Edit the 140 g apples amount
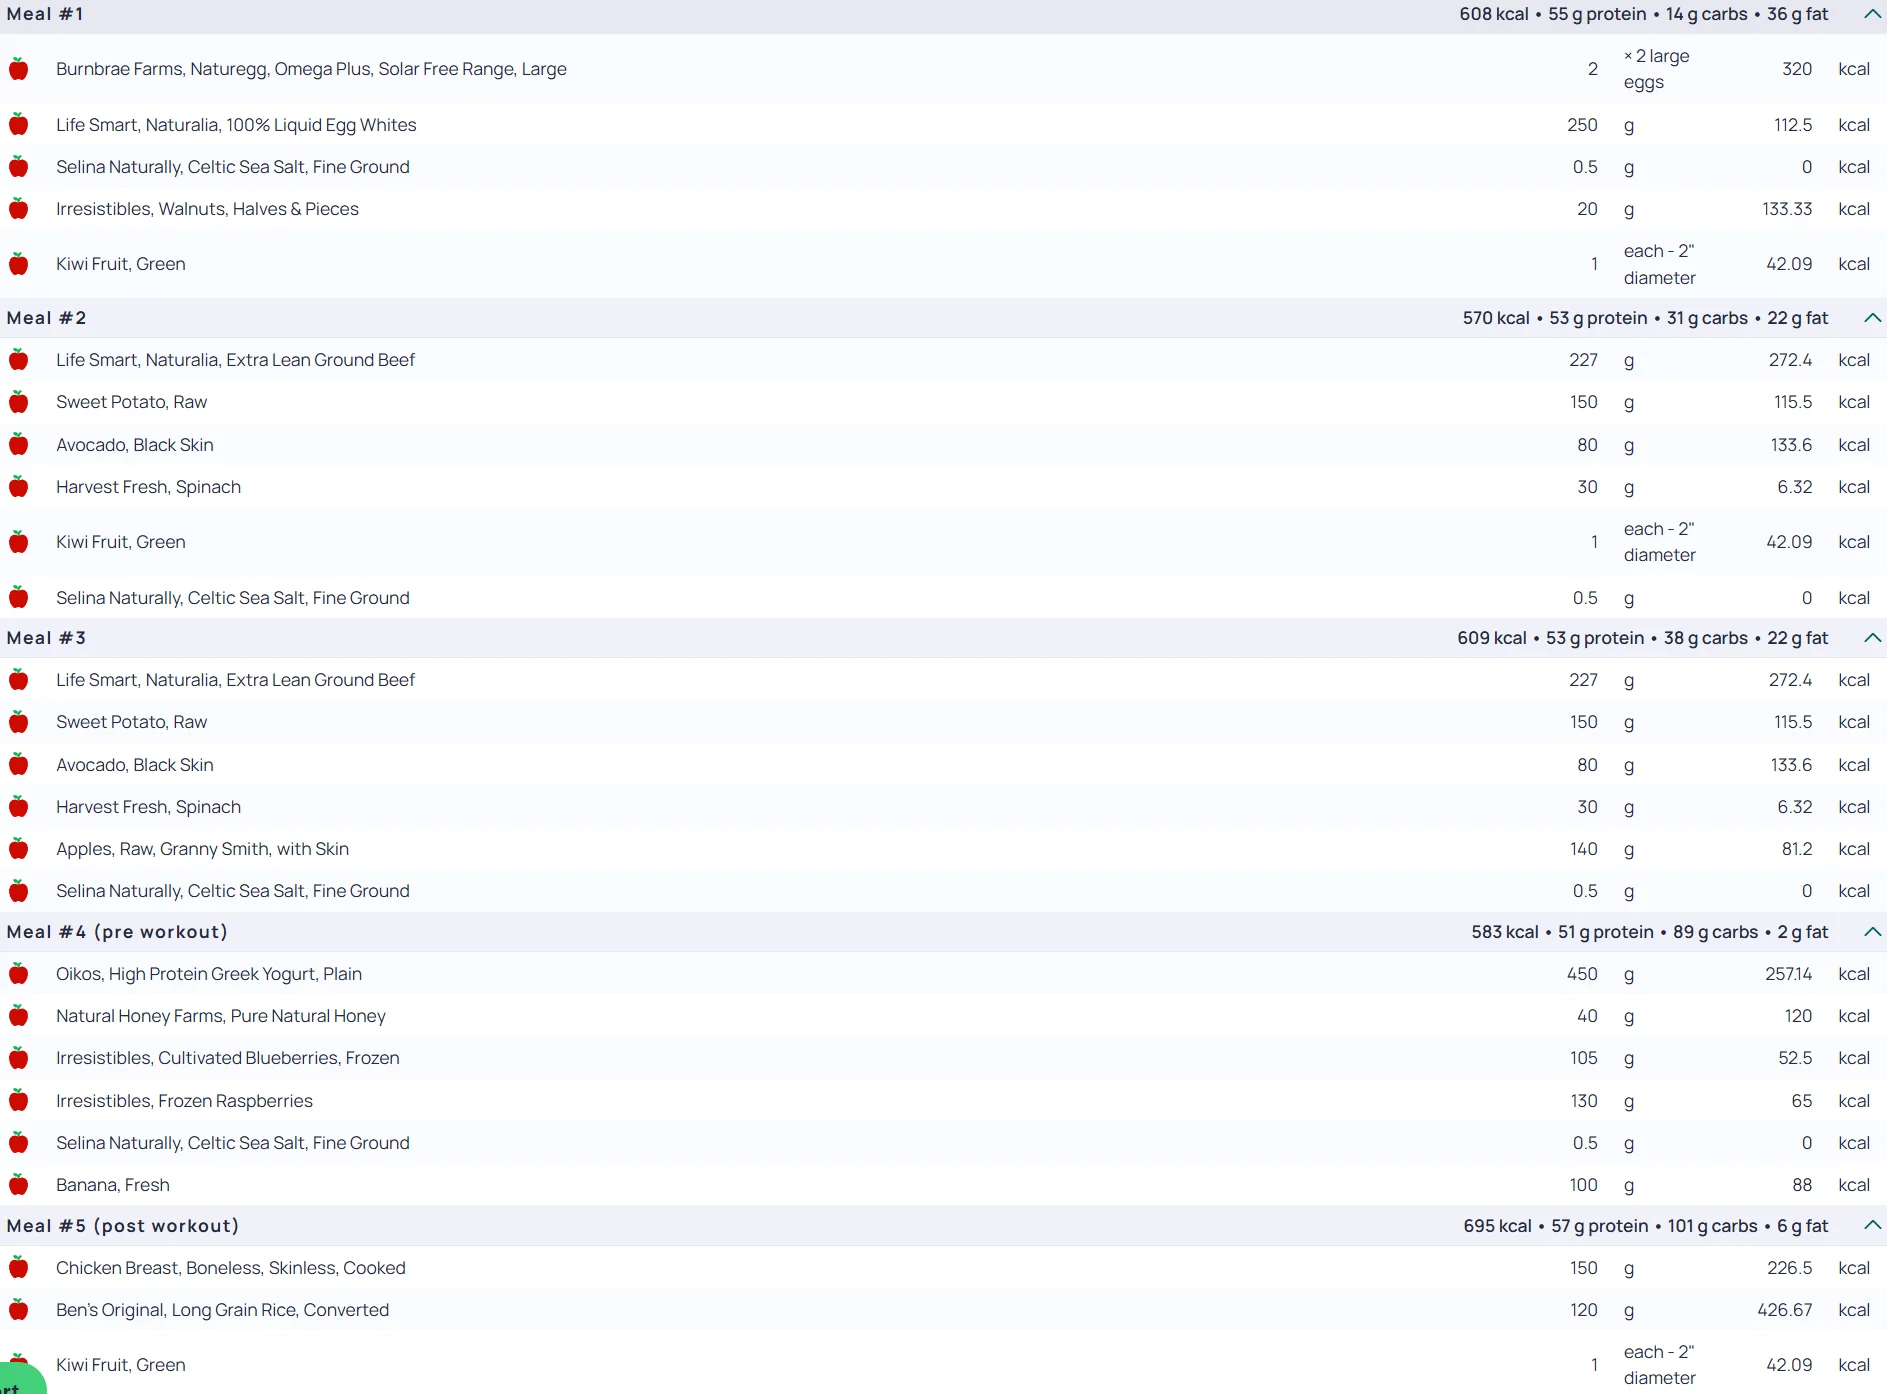 [x=1583, y=849]
